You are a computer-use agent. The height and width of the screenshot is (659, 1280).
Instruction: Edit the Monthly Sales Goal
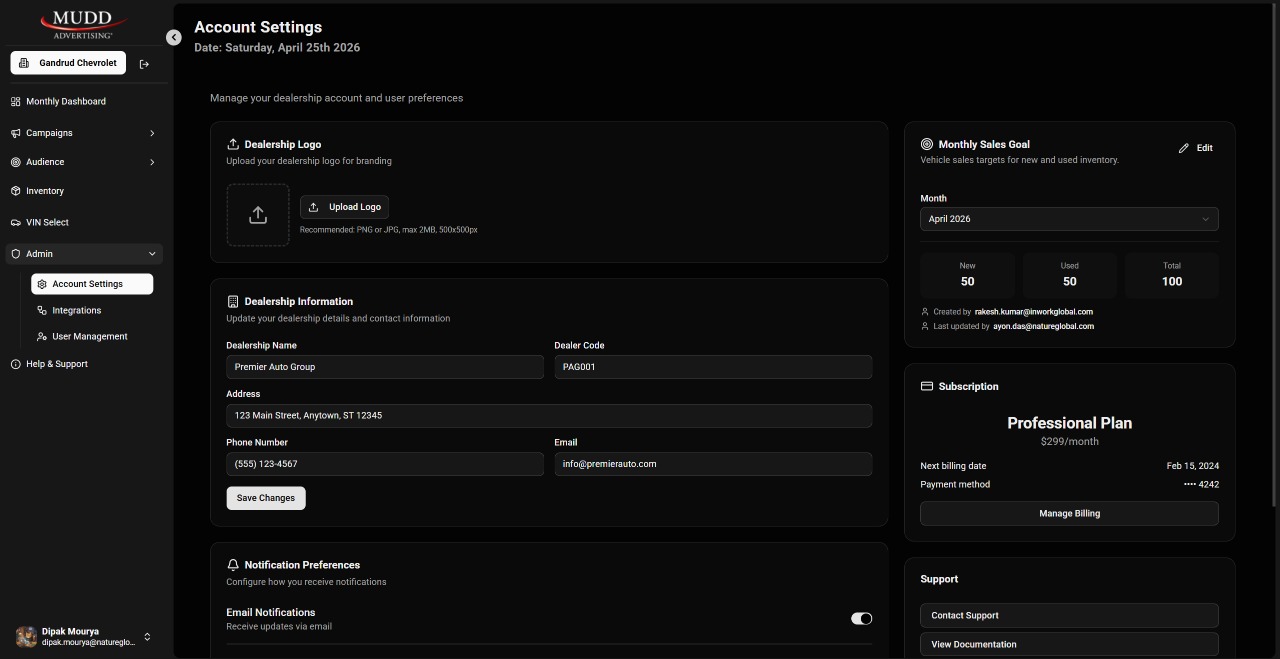[x=1196, y=147]
